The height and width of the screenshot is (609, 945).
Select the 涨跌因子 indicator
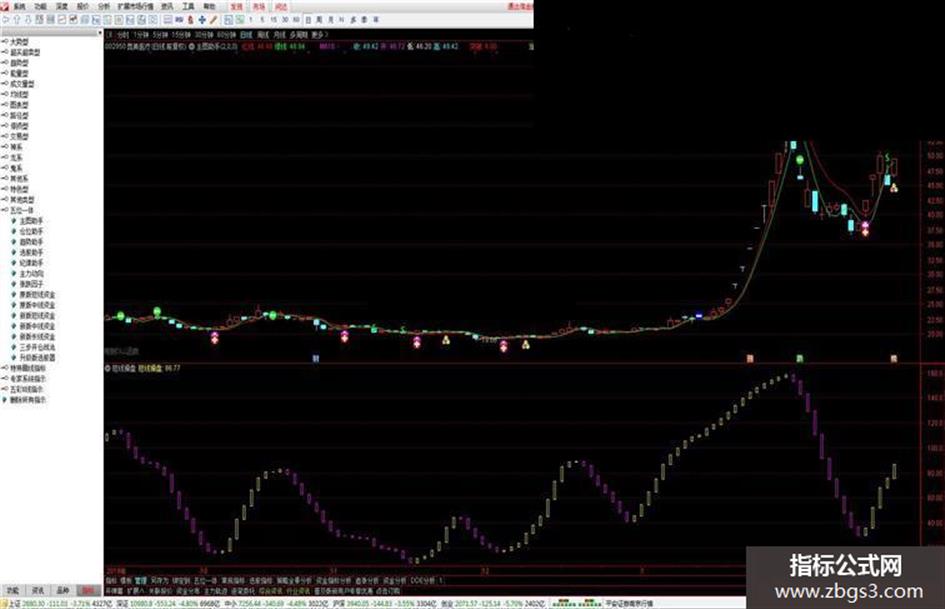[31, 284]
